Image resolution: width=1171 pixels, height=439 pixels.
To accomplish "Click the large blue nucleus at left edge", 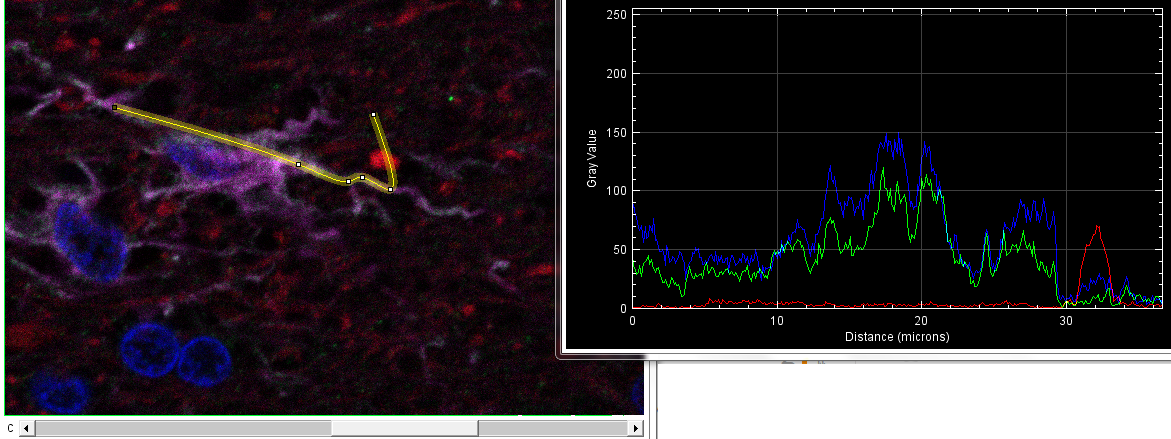I will [x=88, y=240].
